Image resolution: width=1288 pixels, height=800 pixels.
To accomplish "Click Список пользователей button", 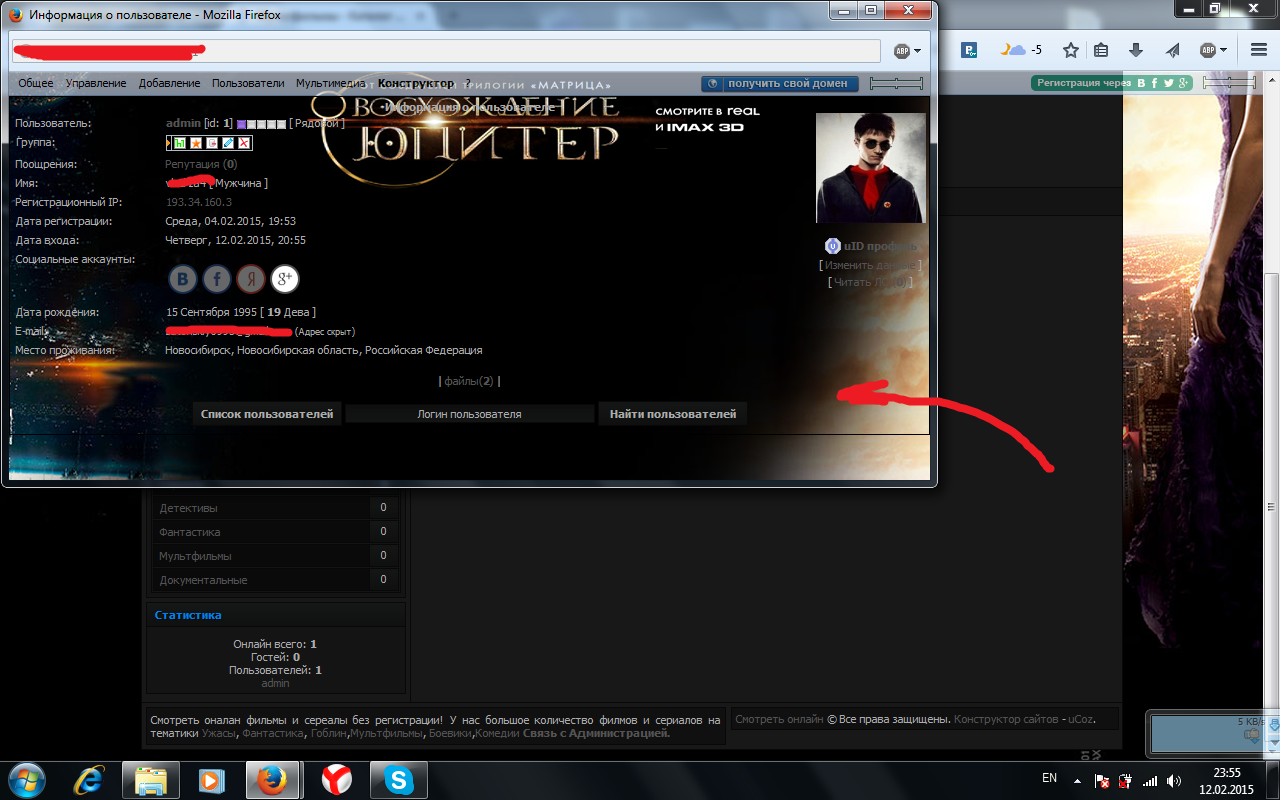I will tap(267, 414).
